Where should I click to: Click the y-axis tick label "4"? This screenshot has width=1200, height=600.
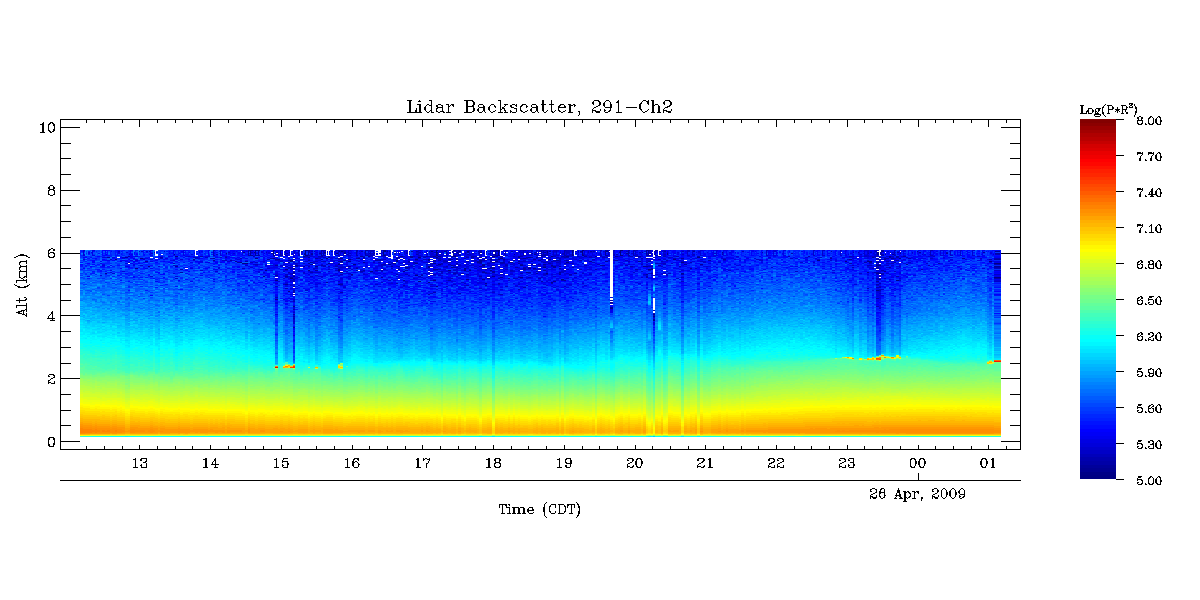click(x=50, y=316)
